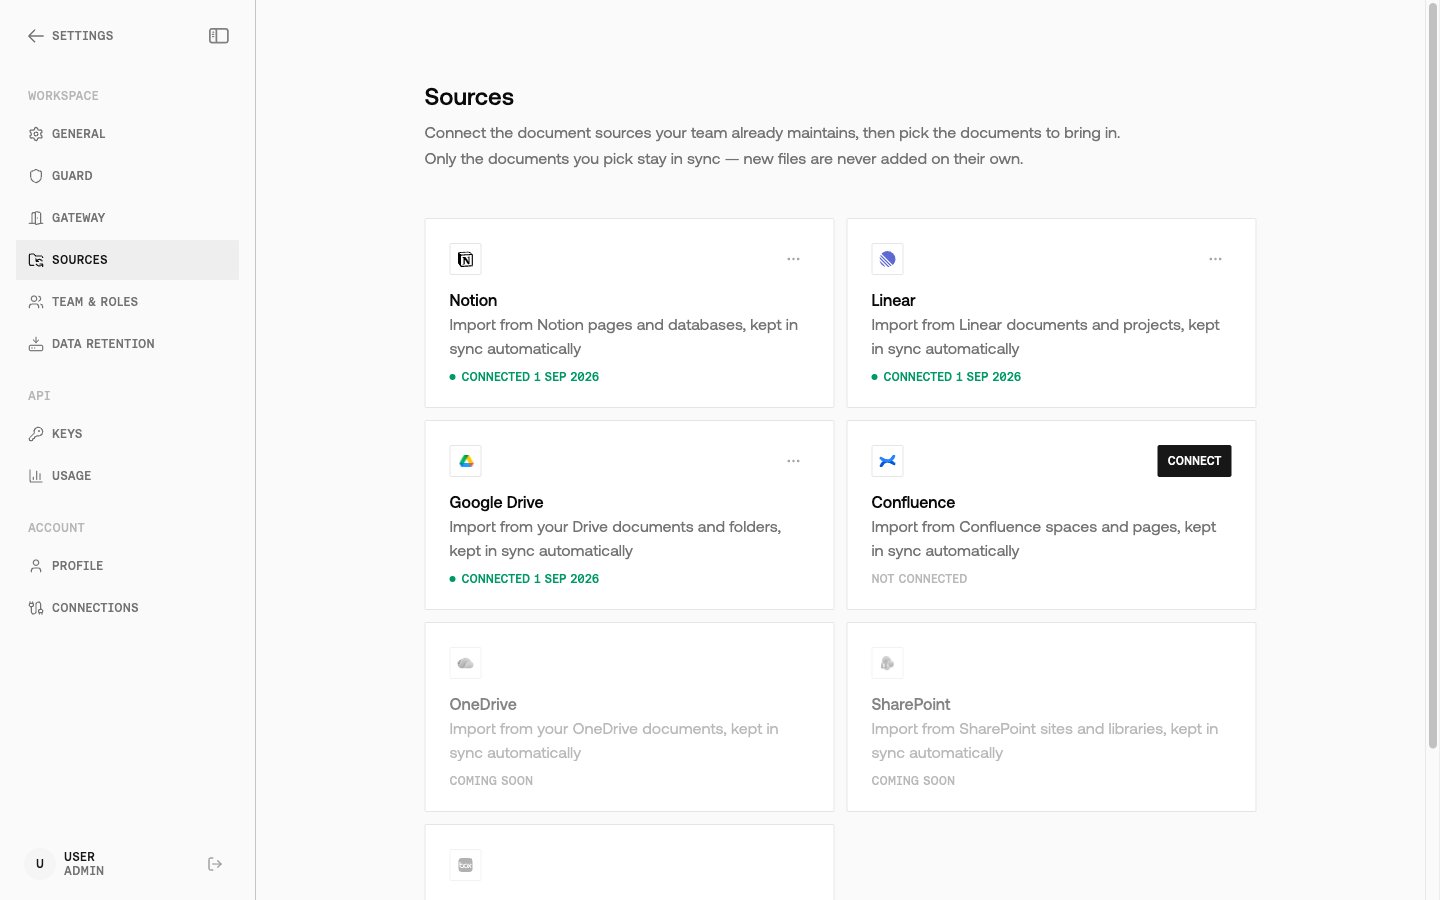The image size is (1440, 900).
Task: Open General settings page
Action: tap(127, 134)
